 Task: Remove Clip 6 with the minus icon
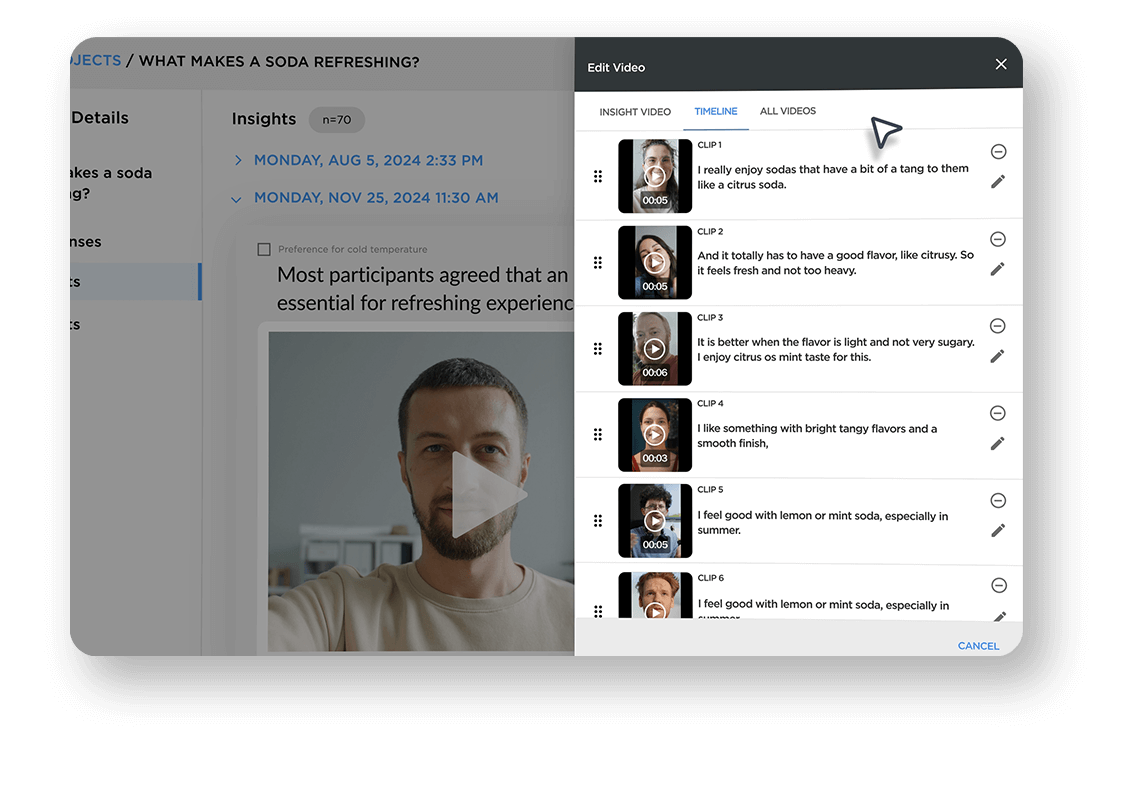999,585
